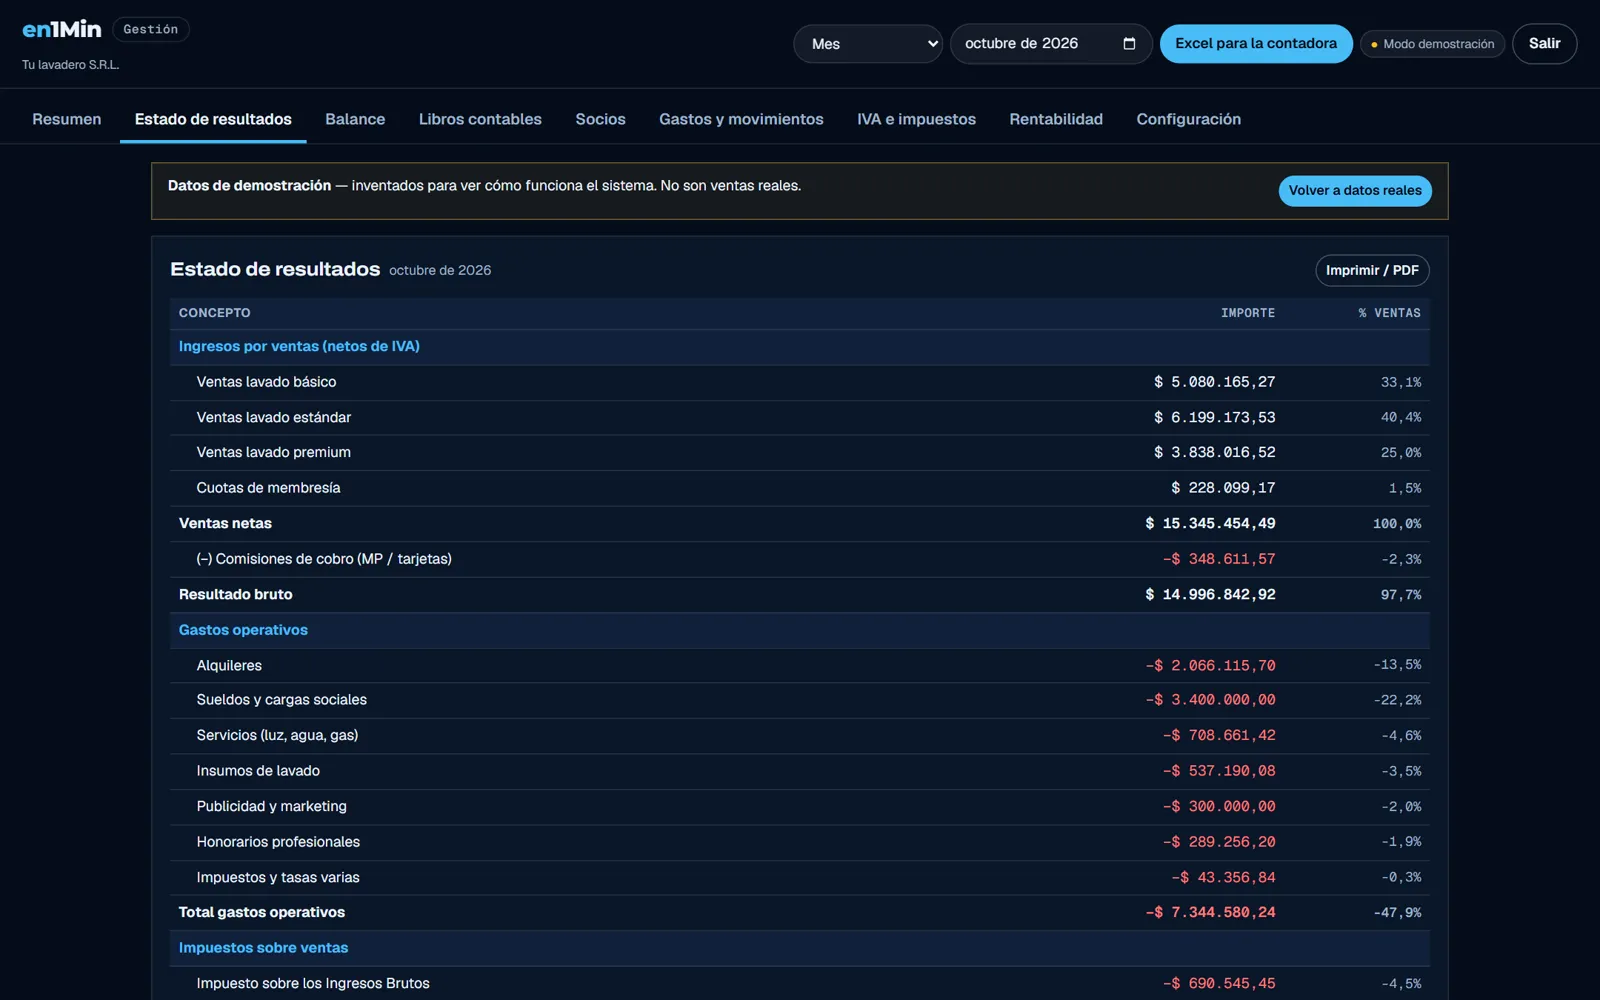The image size is (1600, 1000).
Task: Click the Cuotas de membresía row label
Action: click(268, 488)
